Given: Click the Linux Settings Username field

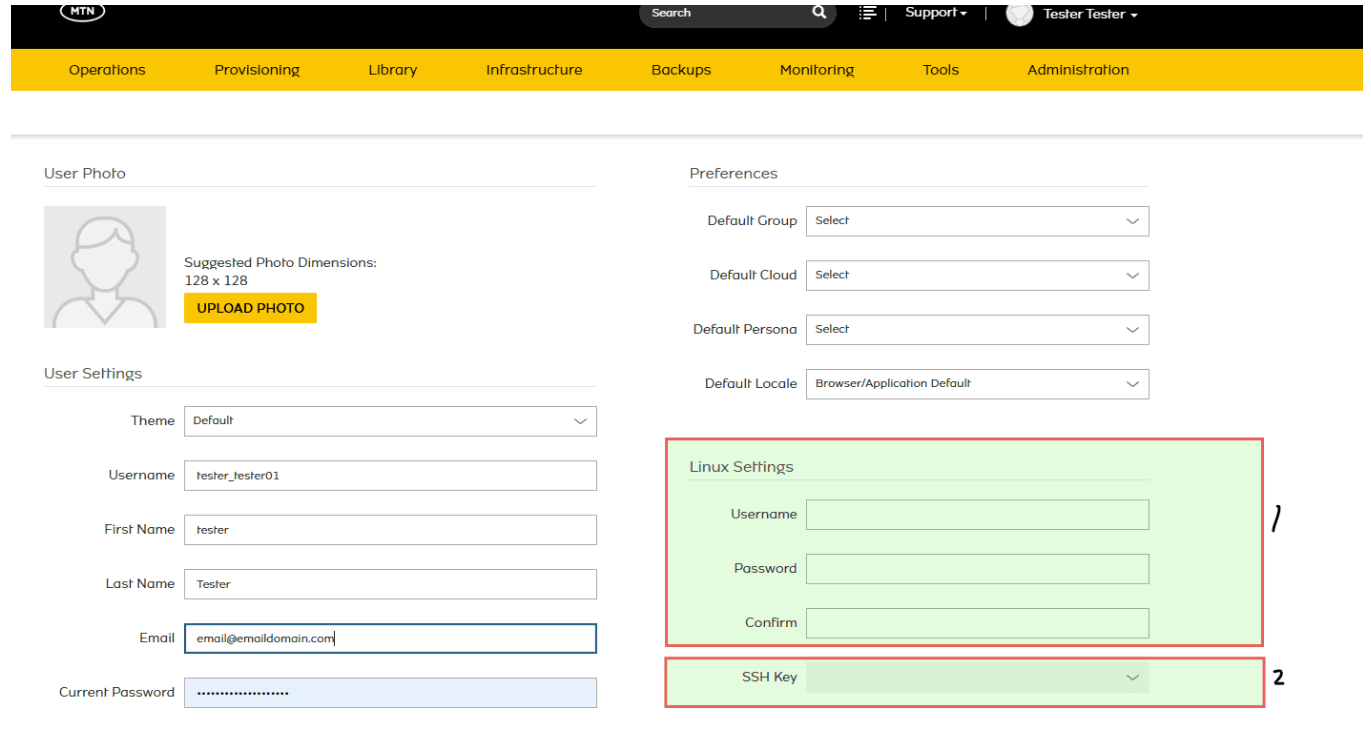Looking at the screenshot, I should 977,515.
